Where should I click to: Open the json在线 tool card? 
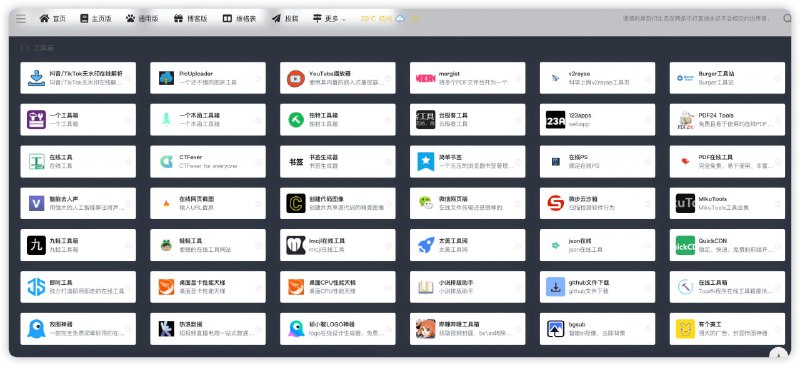(597, 245)
